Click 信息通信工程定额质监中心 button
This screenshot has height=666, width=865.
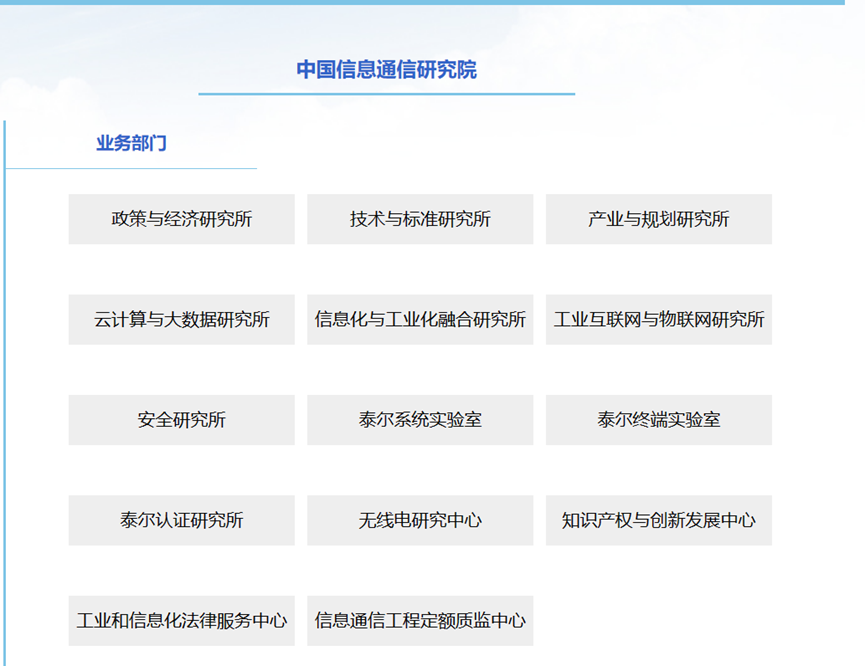tap(420, 620)
